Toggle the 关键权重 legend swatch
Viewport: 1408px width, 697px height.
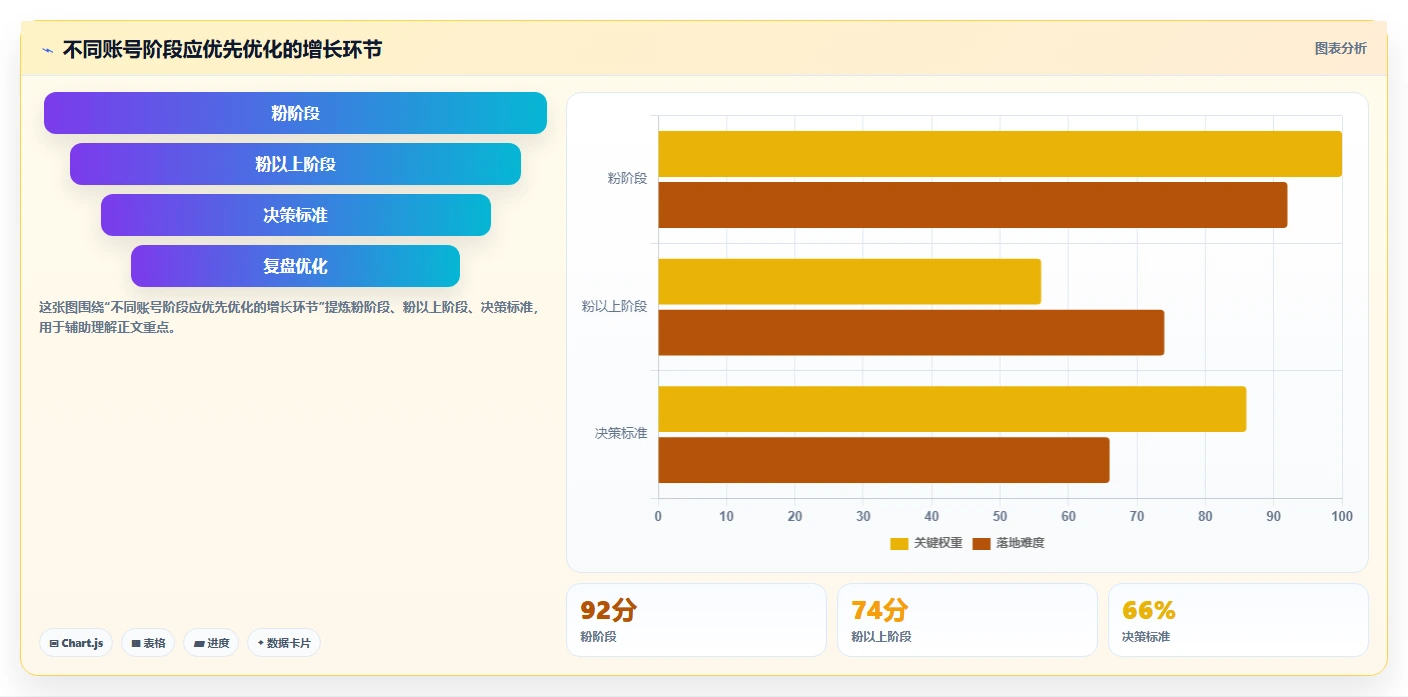click(x=899, y=543)
